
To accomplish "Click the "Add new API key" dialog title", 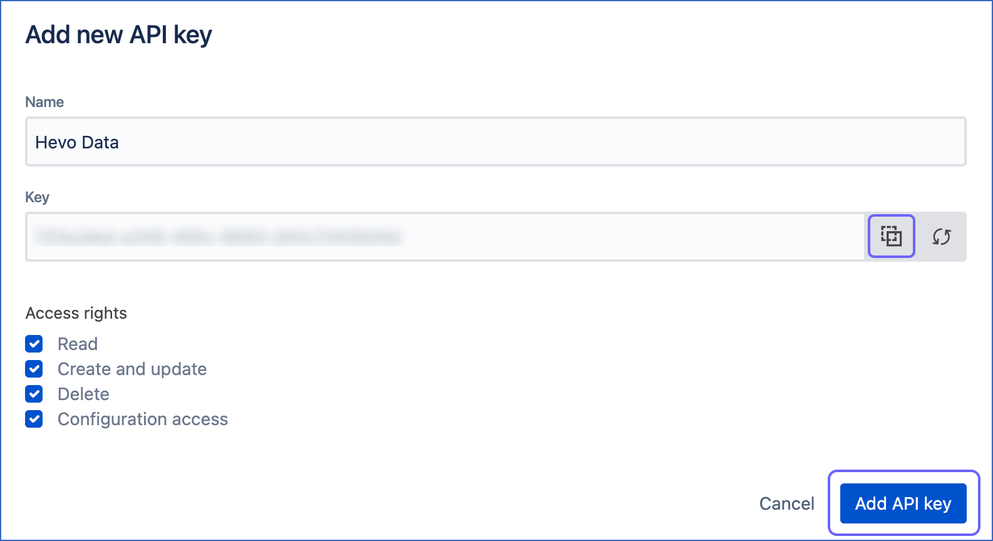I will tap(118, 35).
